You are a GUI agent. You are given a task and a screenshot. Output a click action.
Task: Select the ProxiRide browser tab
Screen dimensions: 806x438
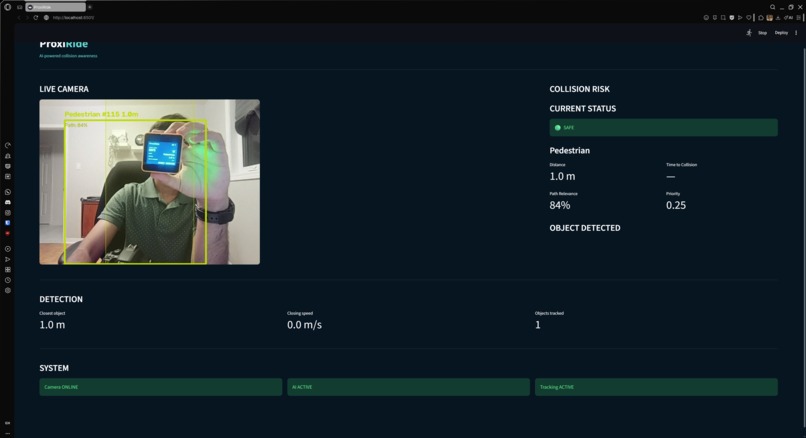[x=56, y=7]
